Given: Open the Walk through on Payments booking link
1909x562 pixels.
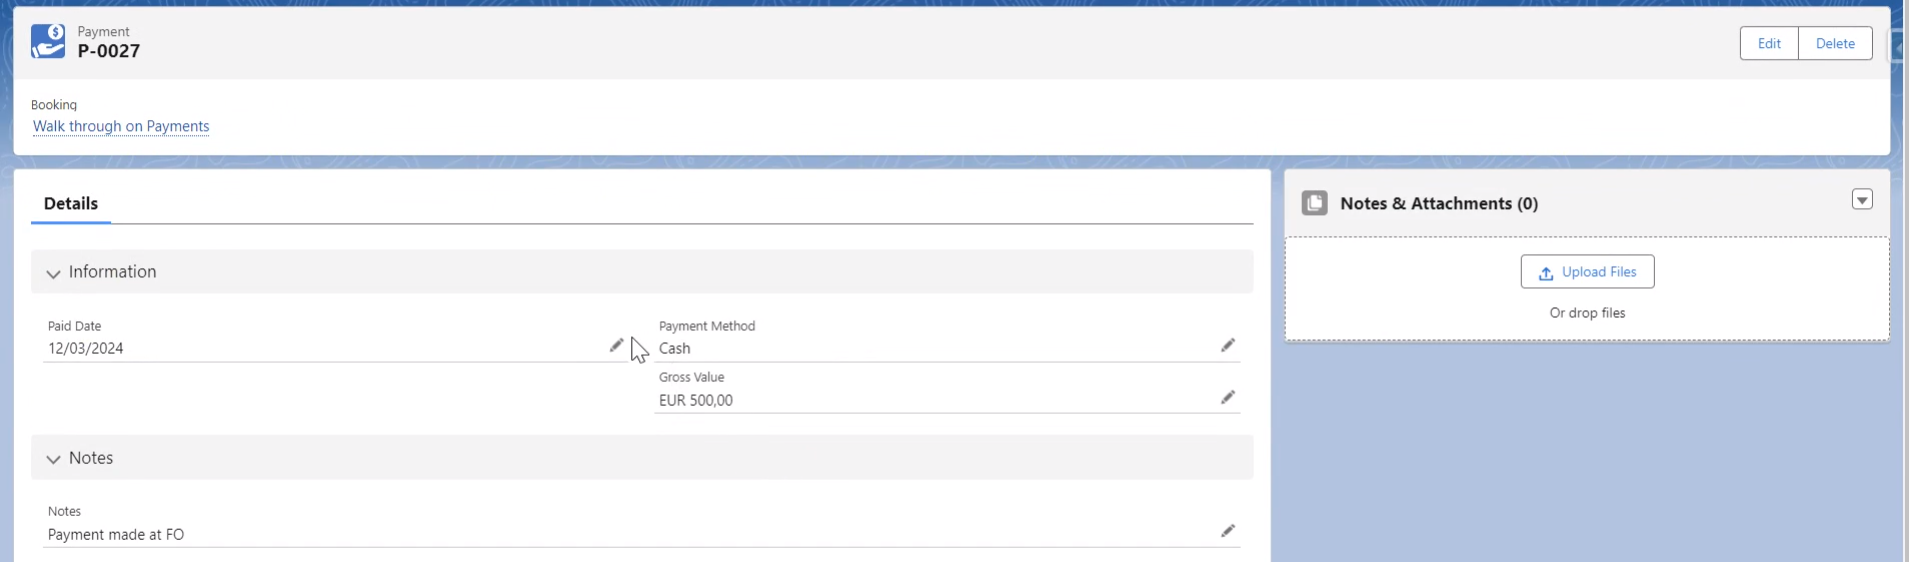Looking at the screenshot, I should [121, 126].
